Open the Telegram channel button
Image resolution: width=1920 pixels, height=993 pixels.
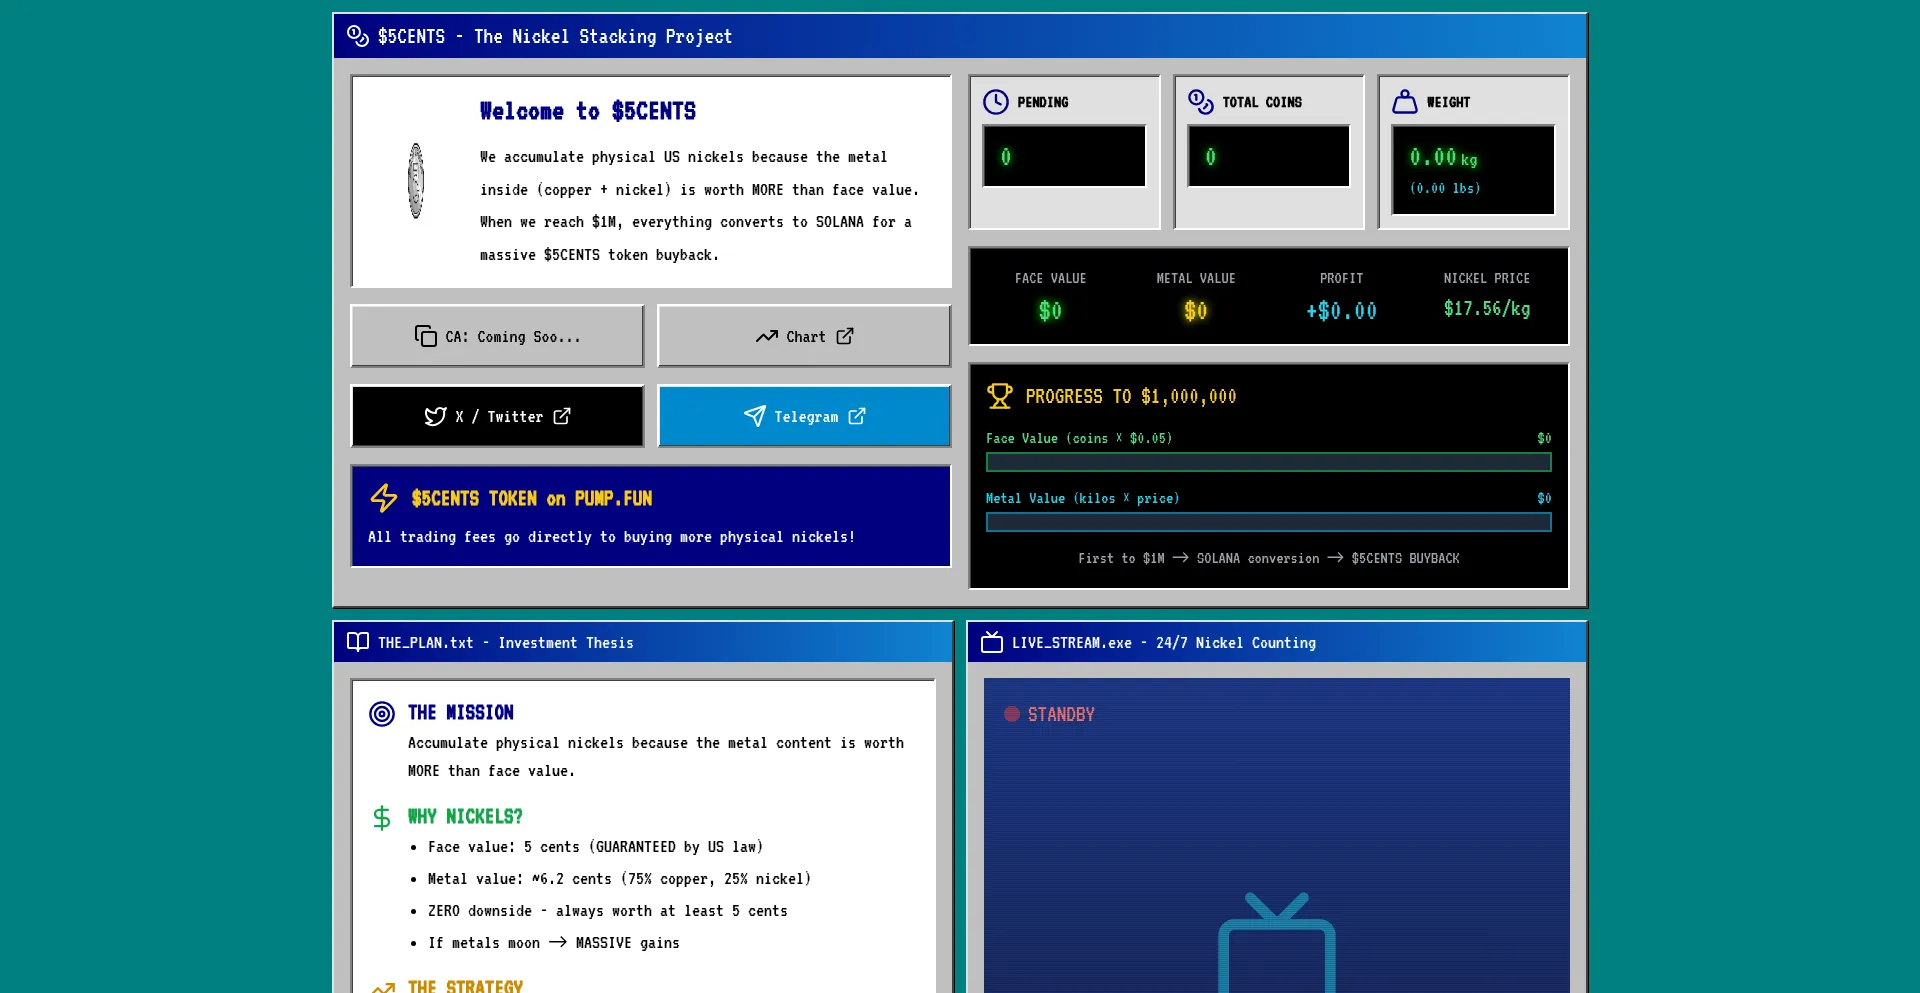tap(804, 416)
